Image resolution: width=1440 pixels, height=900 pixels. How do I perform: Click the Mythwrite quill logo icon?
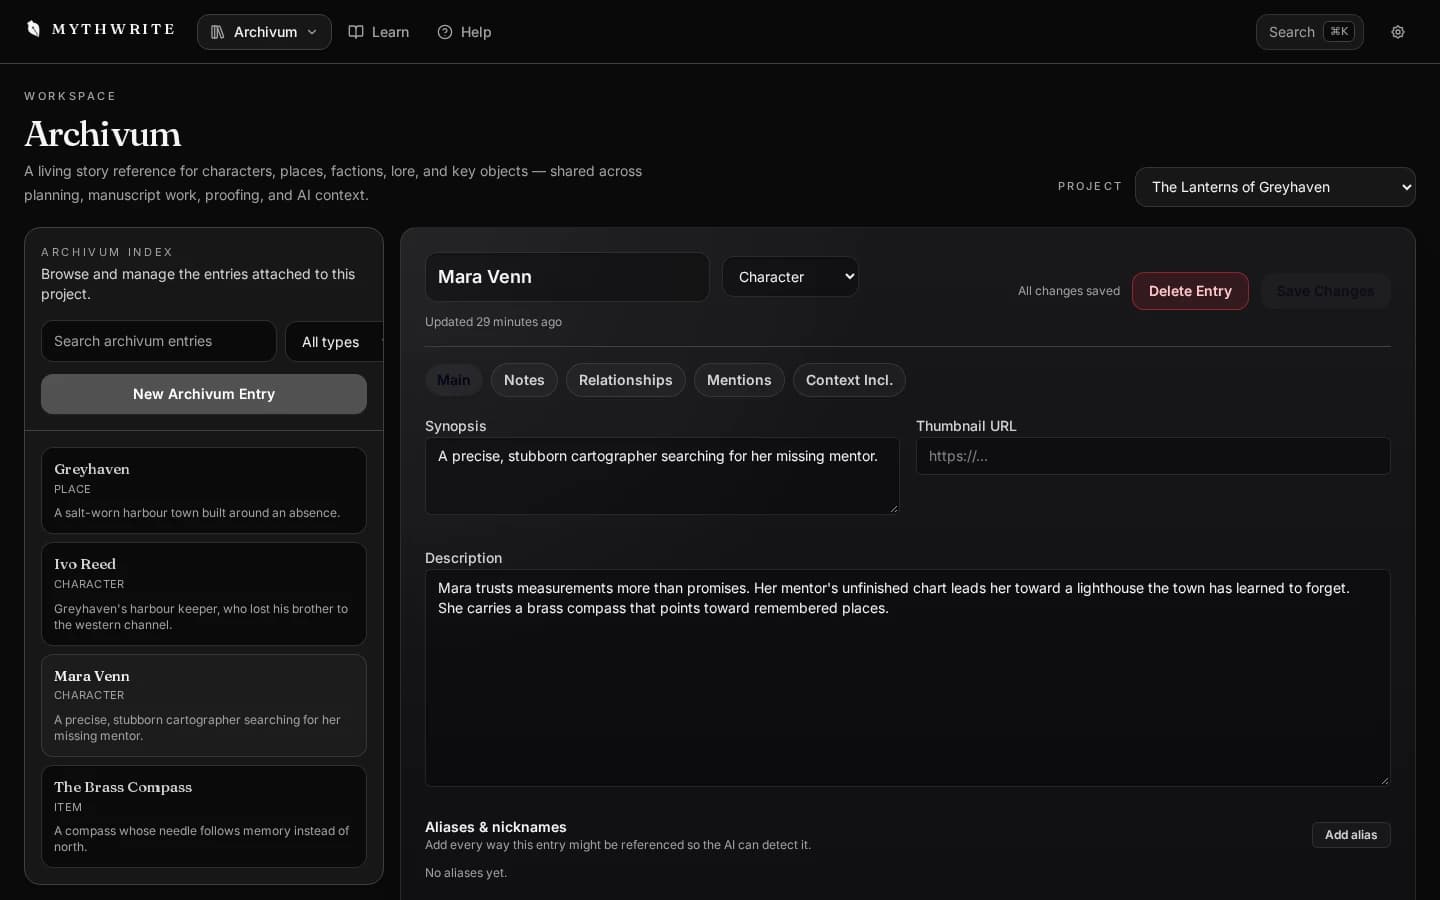coord(33,29)
